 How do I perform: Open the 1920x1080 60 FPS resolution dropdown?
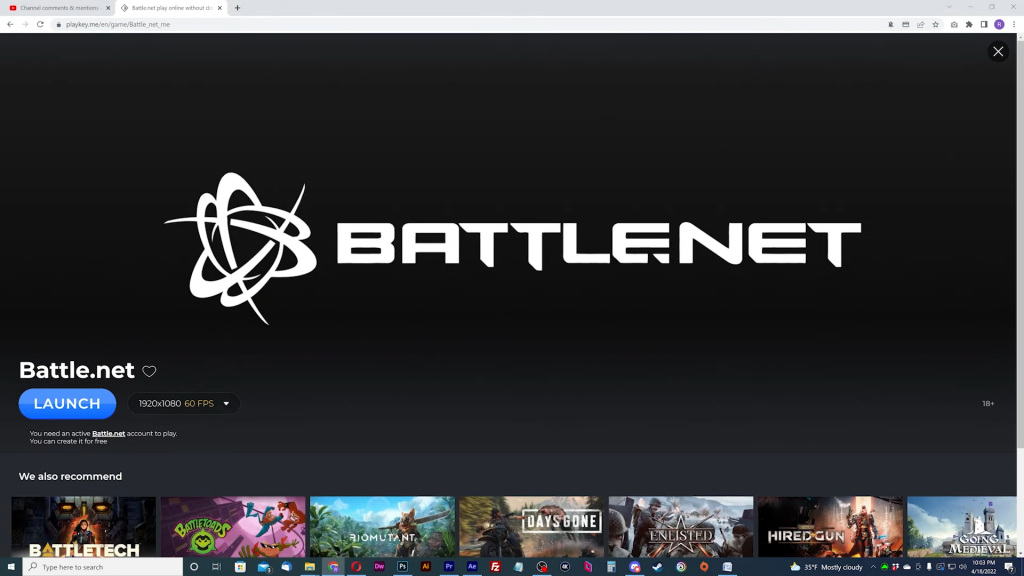(x=184, y=404)
